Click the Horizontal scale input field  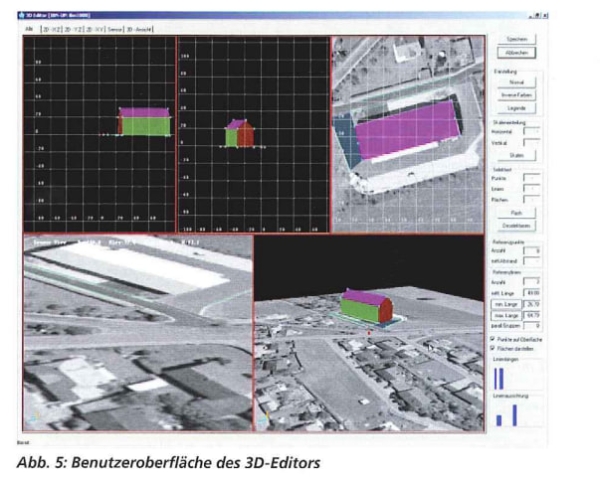532,129
